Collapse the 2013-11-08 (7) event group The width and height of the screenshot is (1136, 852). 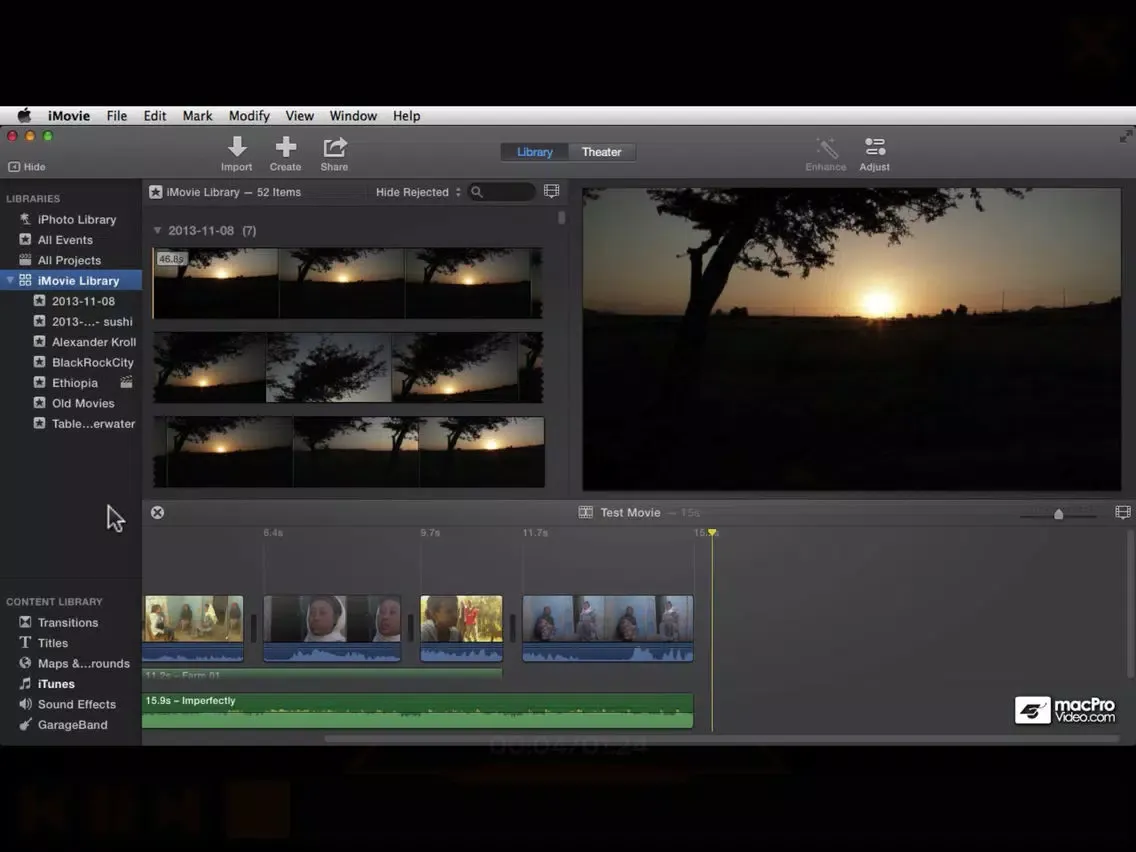click(157, 230)
